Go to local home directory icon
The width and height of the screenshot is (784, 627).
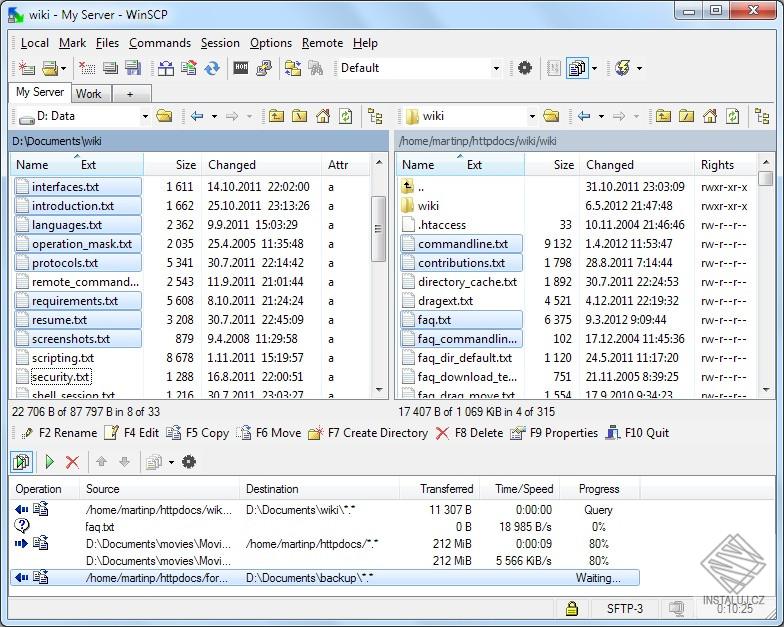pos(322,116)
